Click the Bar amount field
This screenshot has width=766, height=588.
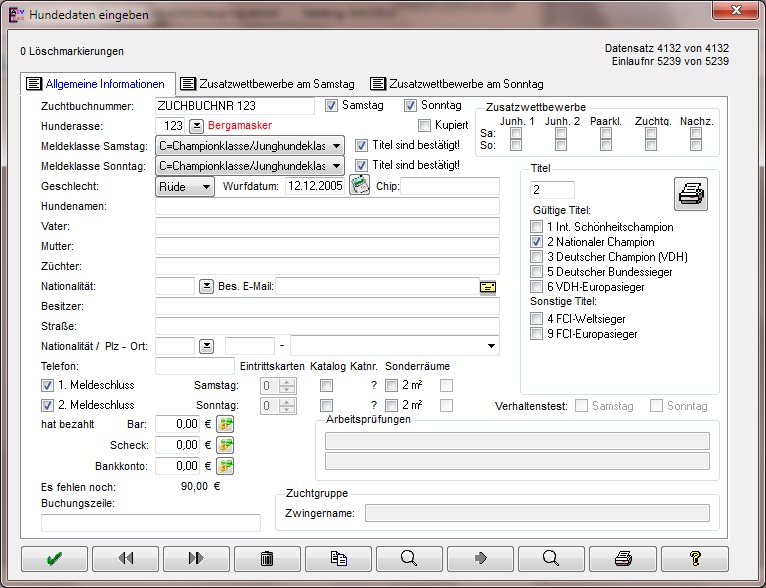point(178,424)
